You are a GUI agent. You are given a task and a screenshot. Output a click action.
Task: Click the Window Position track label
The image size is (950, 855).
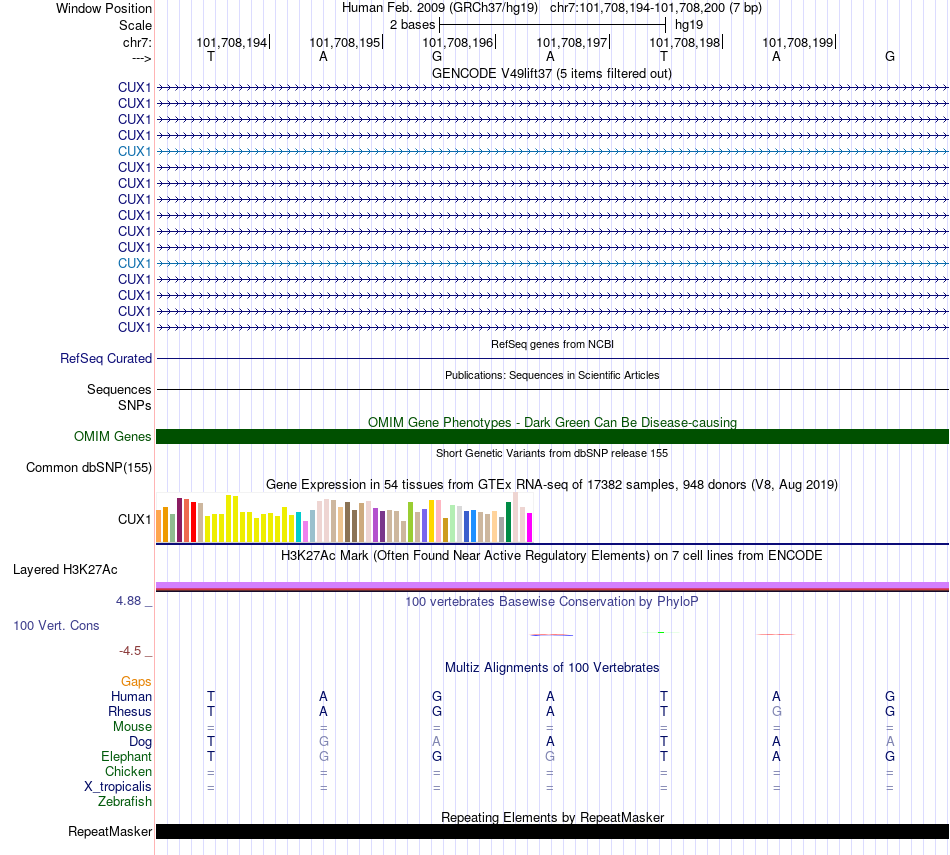[104, 8]
